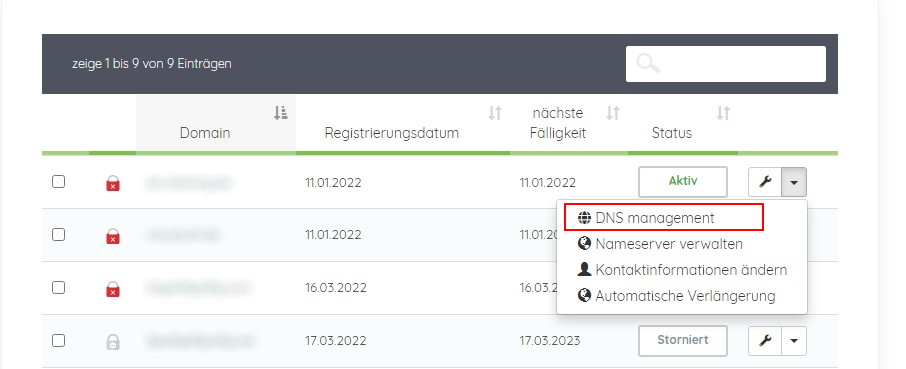Expand dropdown arrow in the Storniert row
906x369 pixels.
click(x=794, y=341)
